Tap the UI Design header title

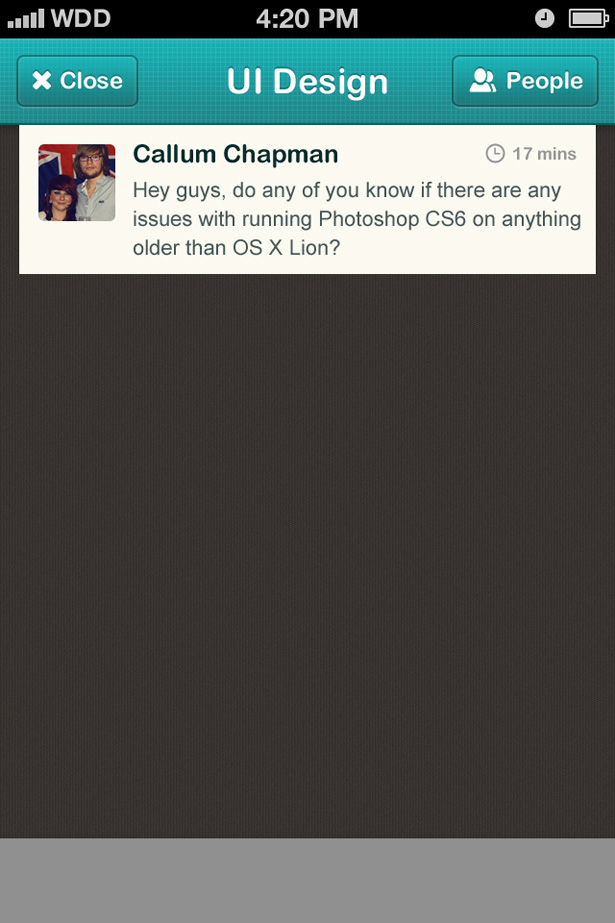pyautogui.click(x=307, y=82)
